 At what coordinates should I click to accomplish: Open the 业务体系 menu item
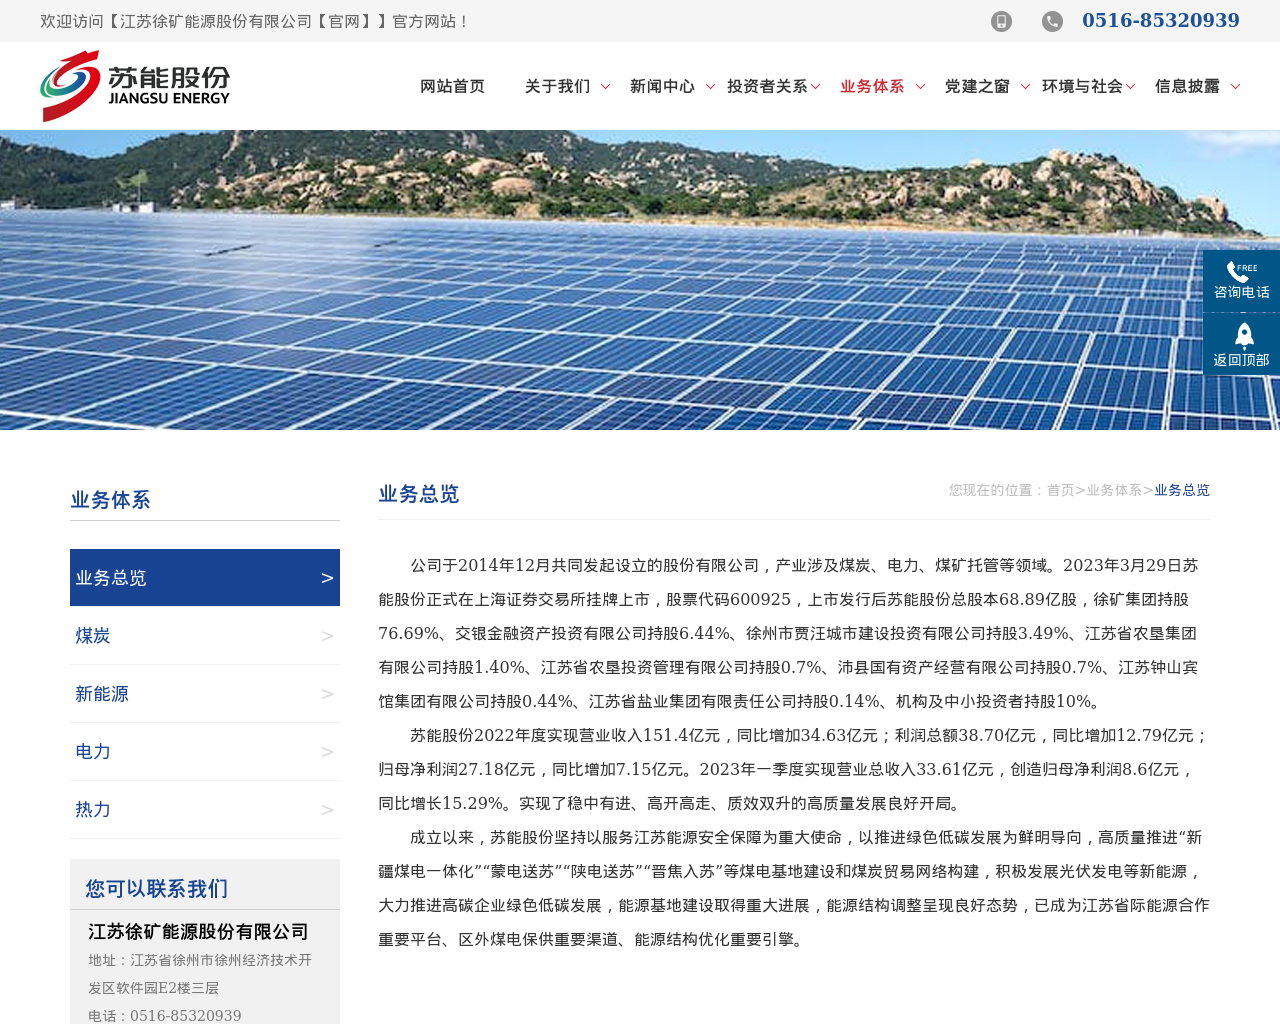tap(872, 86)
